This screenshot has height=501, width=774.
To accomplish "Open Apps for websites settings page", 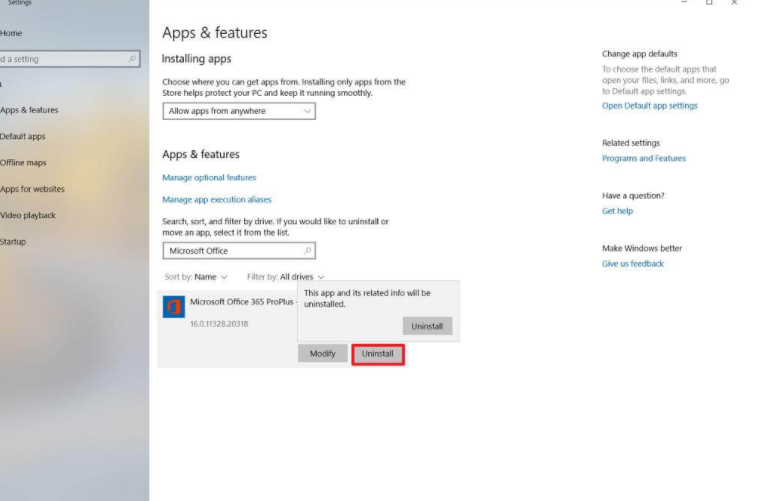I will click(x=32, y=189).
